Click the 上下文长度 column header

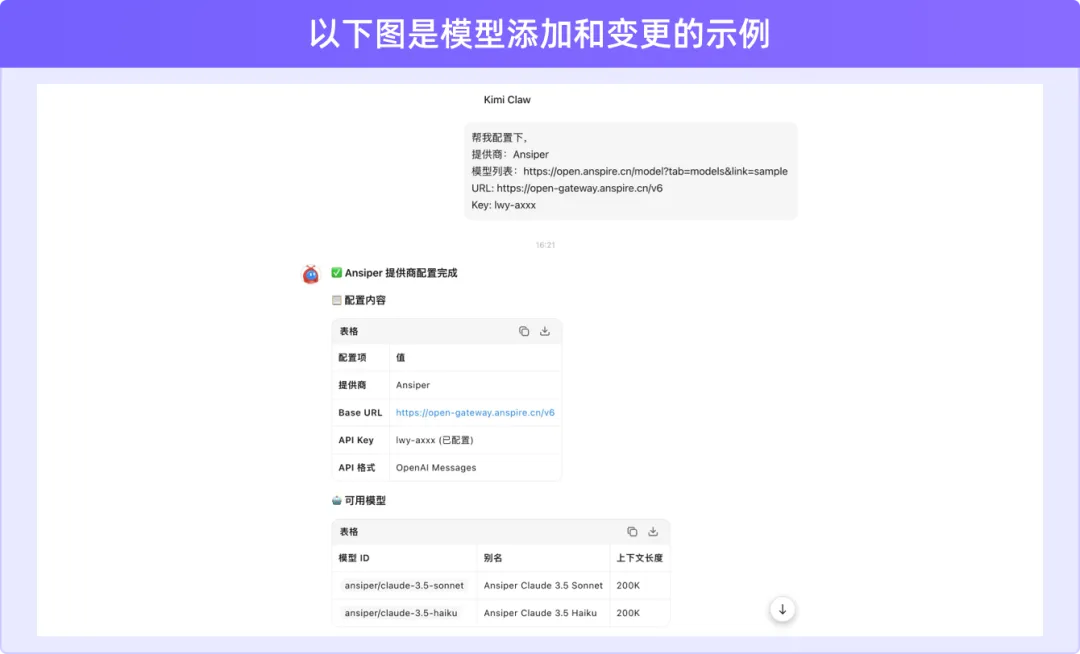point(639,558)
